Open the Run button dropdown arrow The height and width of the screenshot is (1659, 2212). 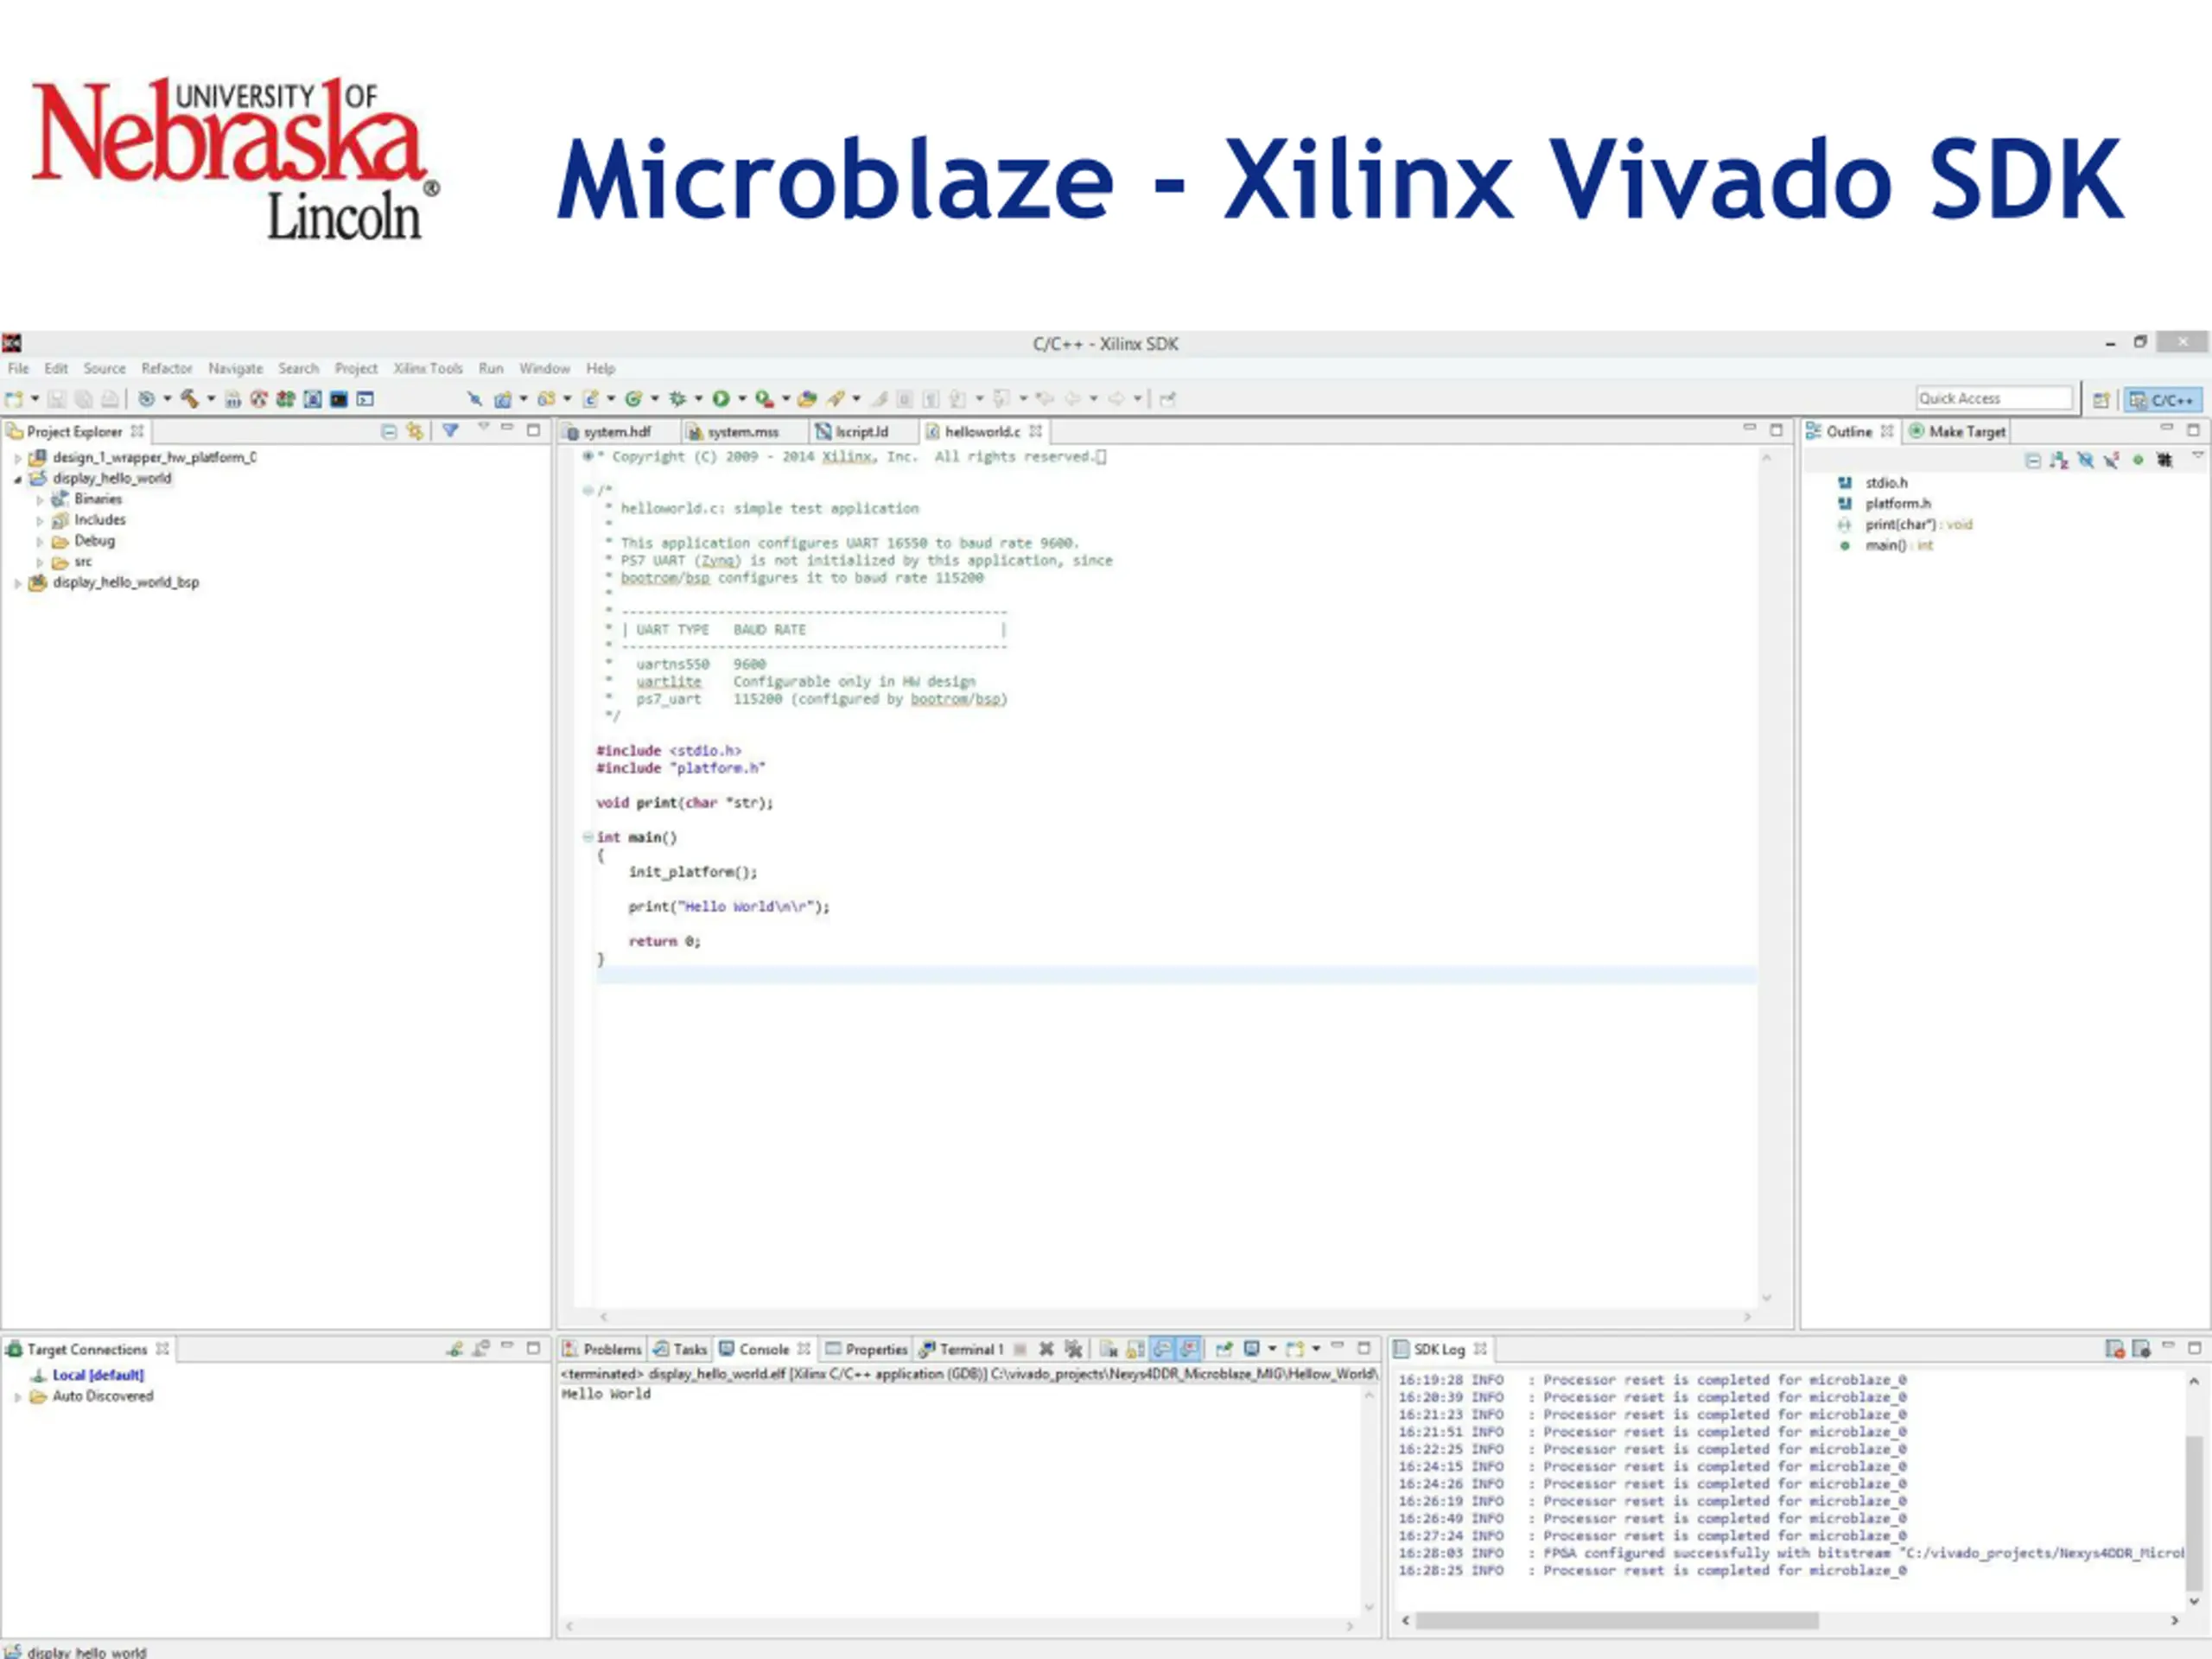742,399
